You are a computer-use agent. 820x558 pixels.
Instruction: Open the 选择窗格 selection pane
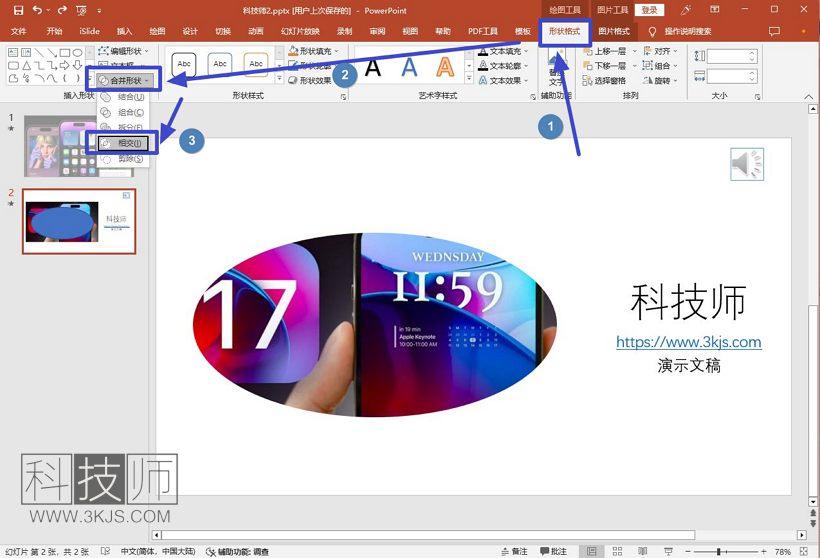tap(605, 81)
